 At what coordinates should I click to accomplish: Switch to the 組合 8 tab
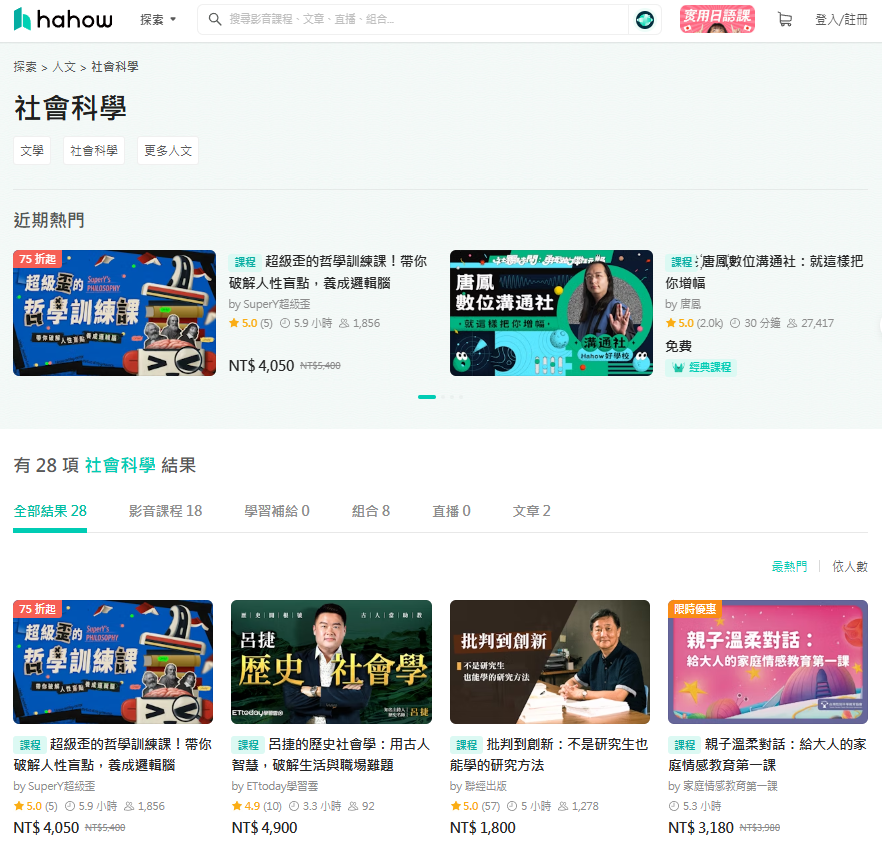point(371,511)
